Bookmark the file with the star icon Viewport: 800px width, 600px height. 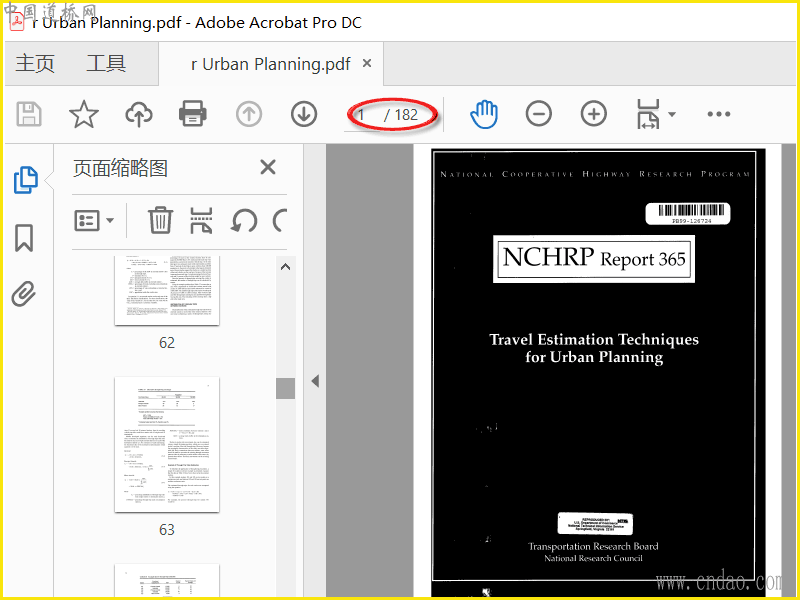click(x=84, y=114)
